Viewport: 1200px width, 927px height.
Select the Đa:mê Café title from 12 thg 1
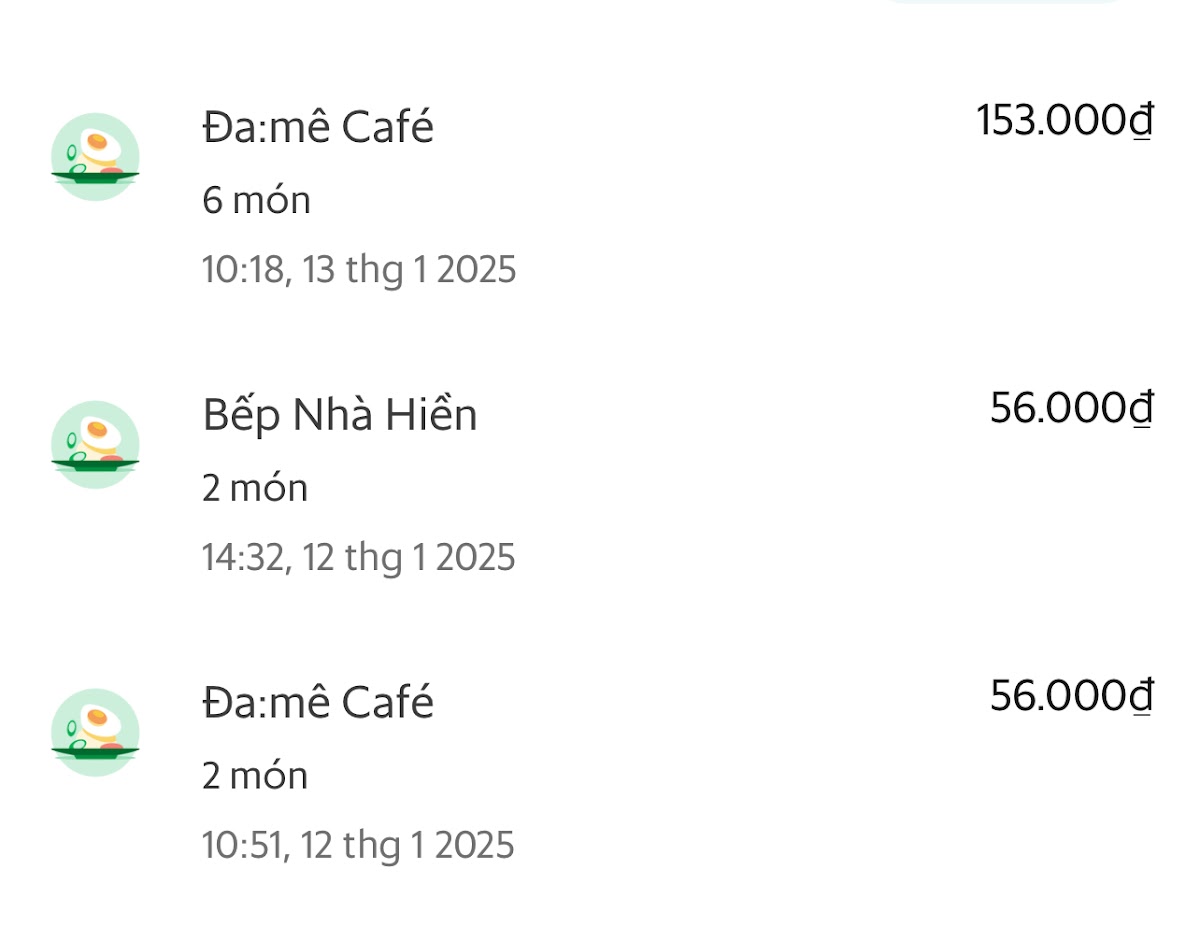pyautogui.click(x=318, y=703)
